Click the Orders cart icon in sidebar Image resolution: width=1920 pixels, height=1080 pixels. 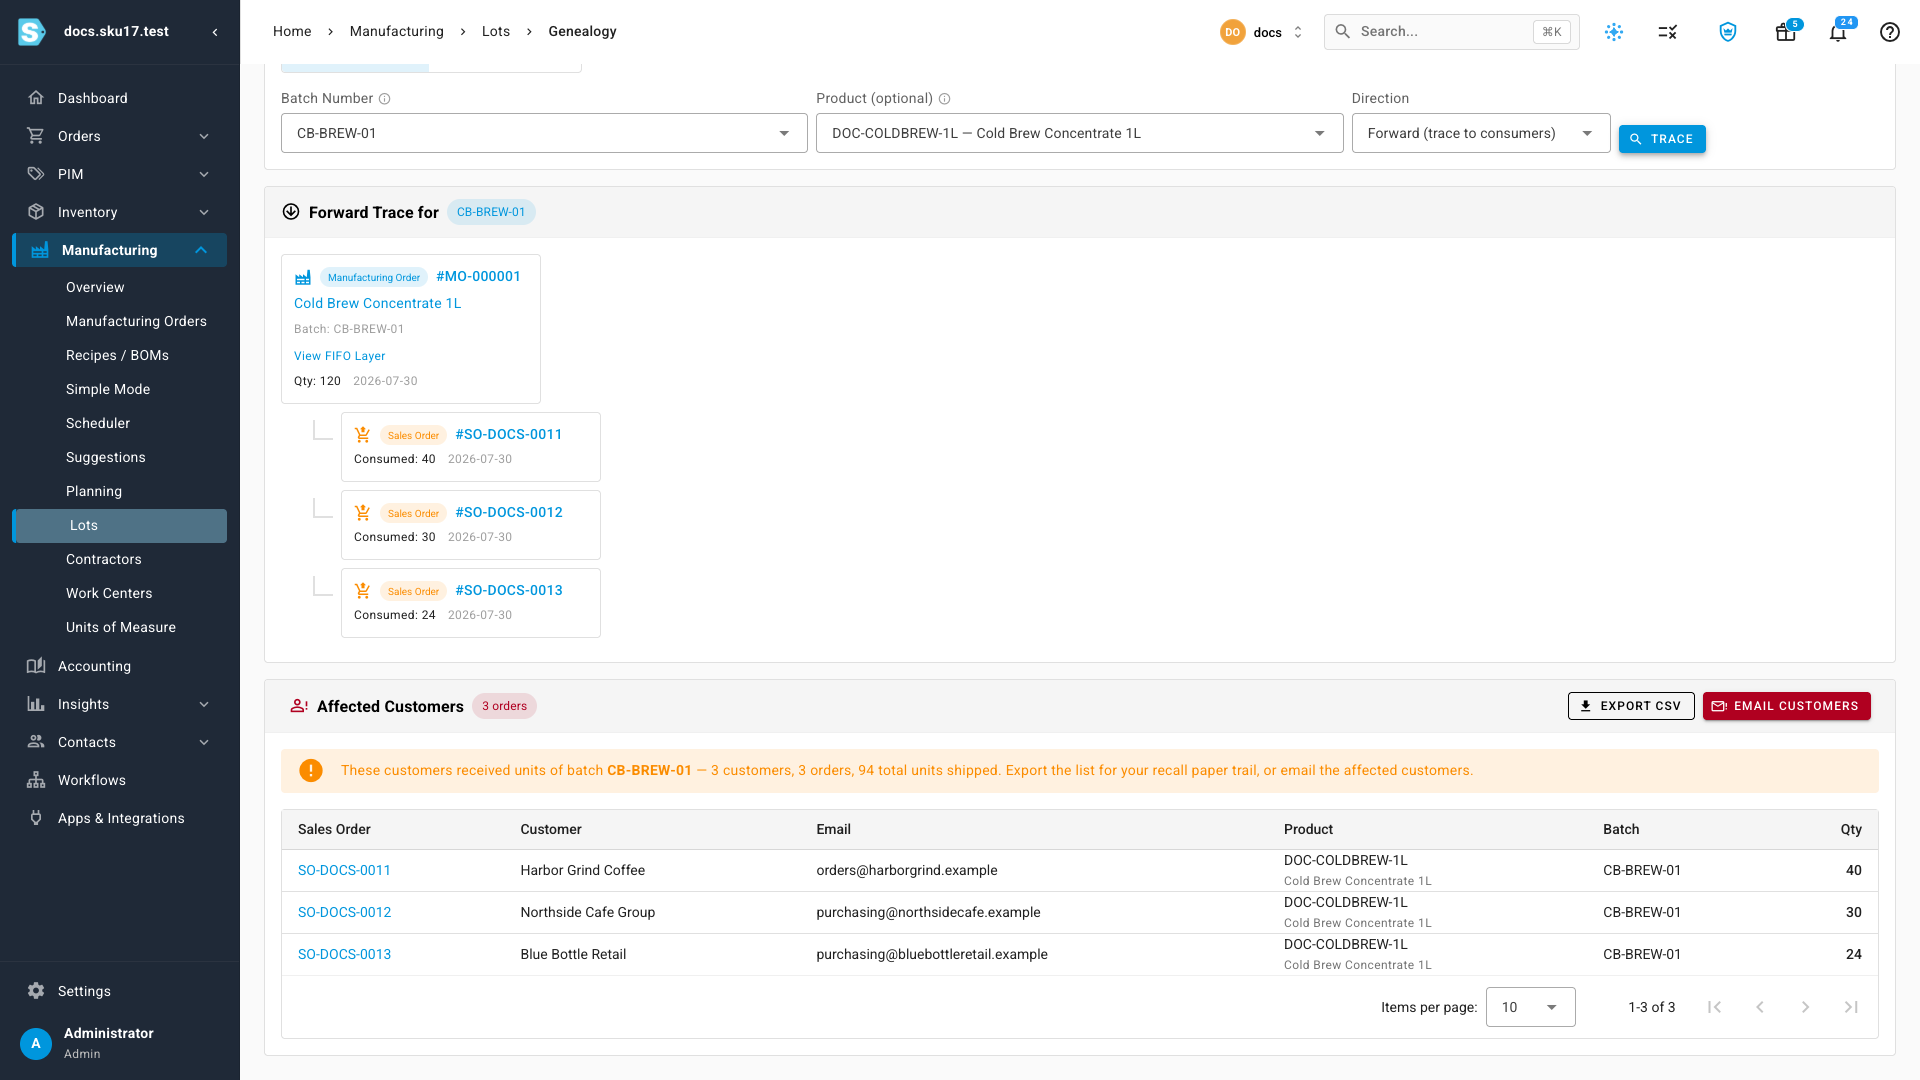tap(36, 136)
